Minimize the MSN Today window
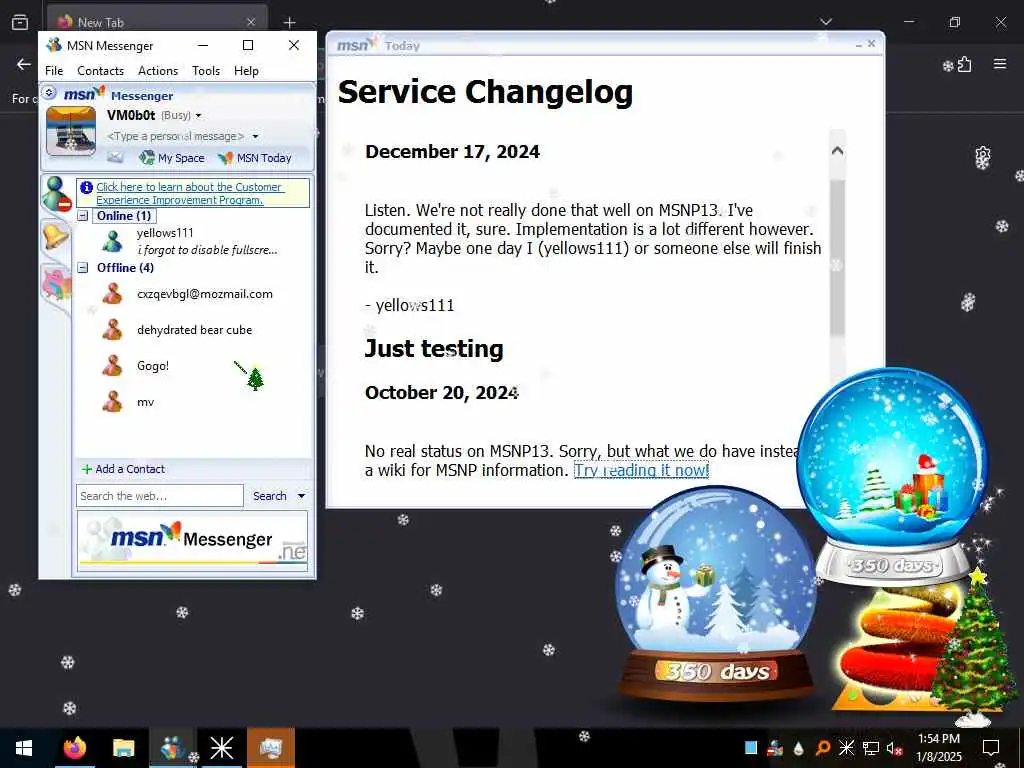The image size is (1024, 768). point(859,45)
